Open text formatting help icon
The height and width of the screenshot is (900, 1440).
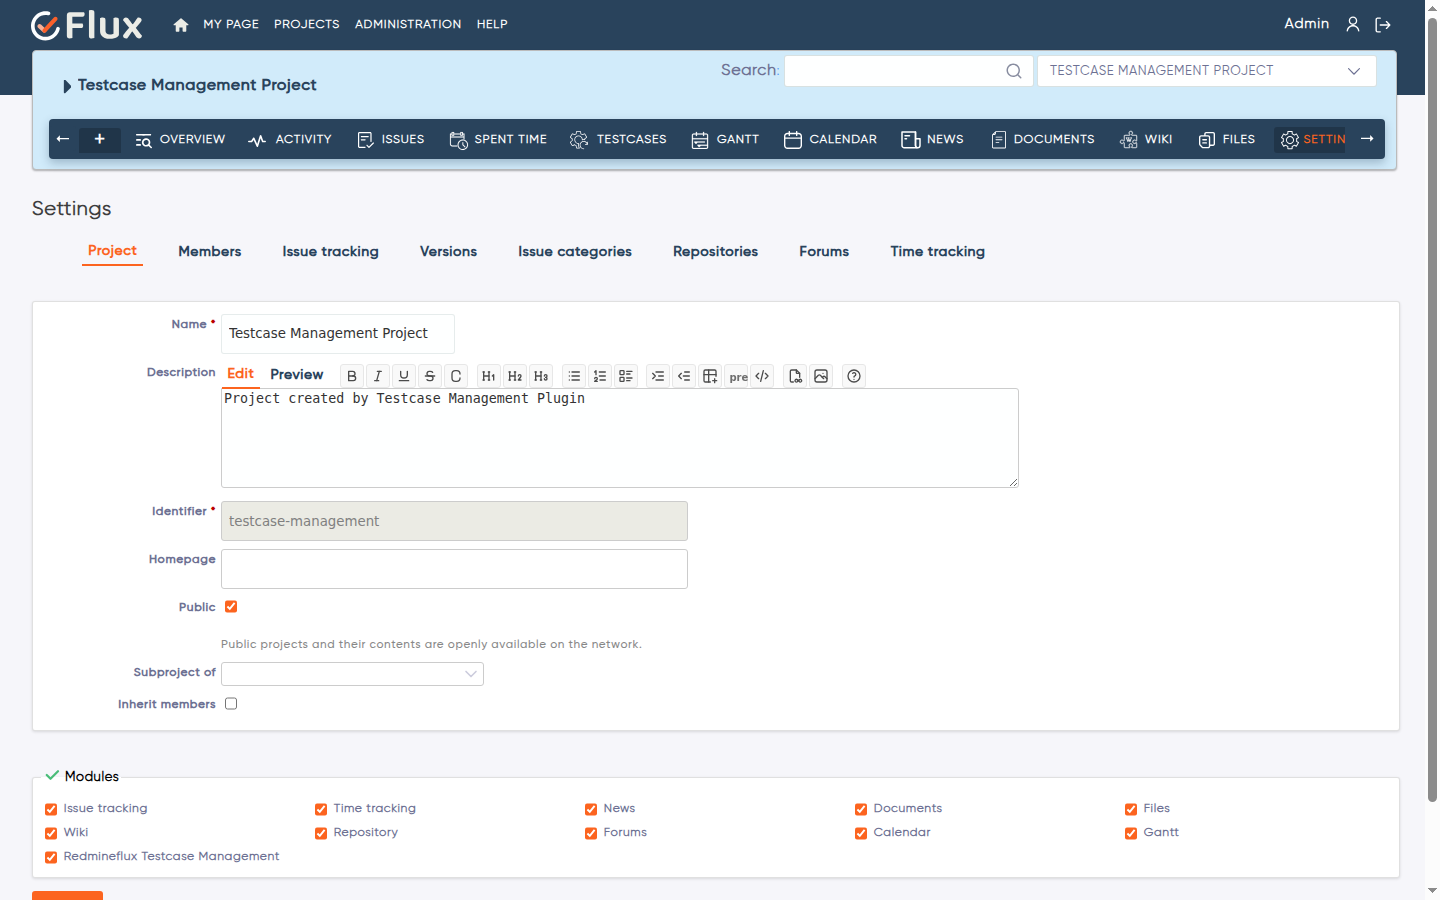pos(854,376)
